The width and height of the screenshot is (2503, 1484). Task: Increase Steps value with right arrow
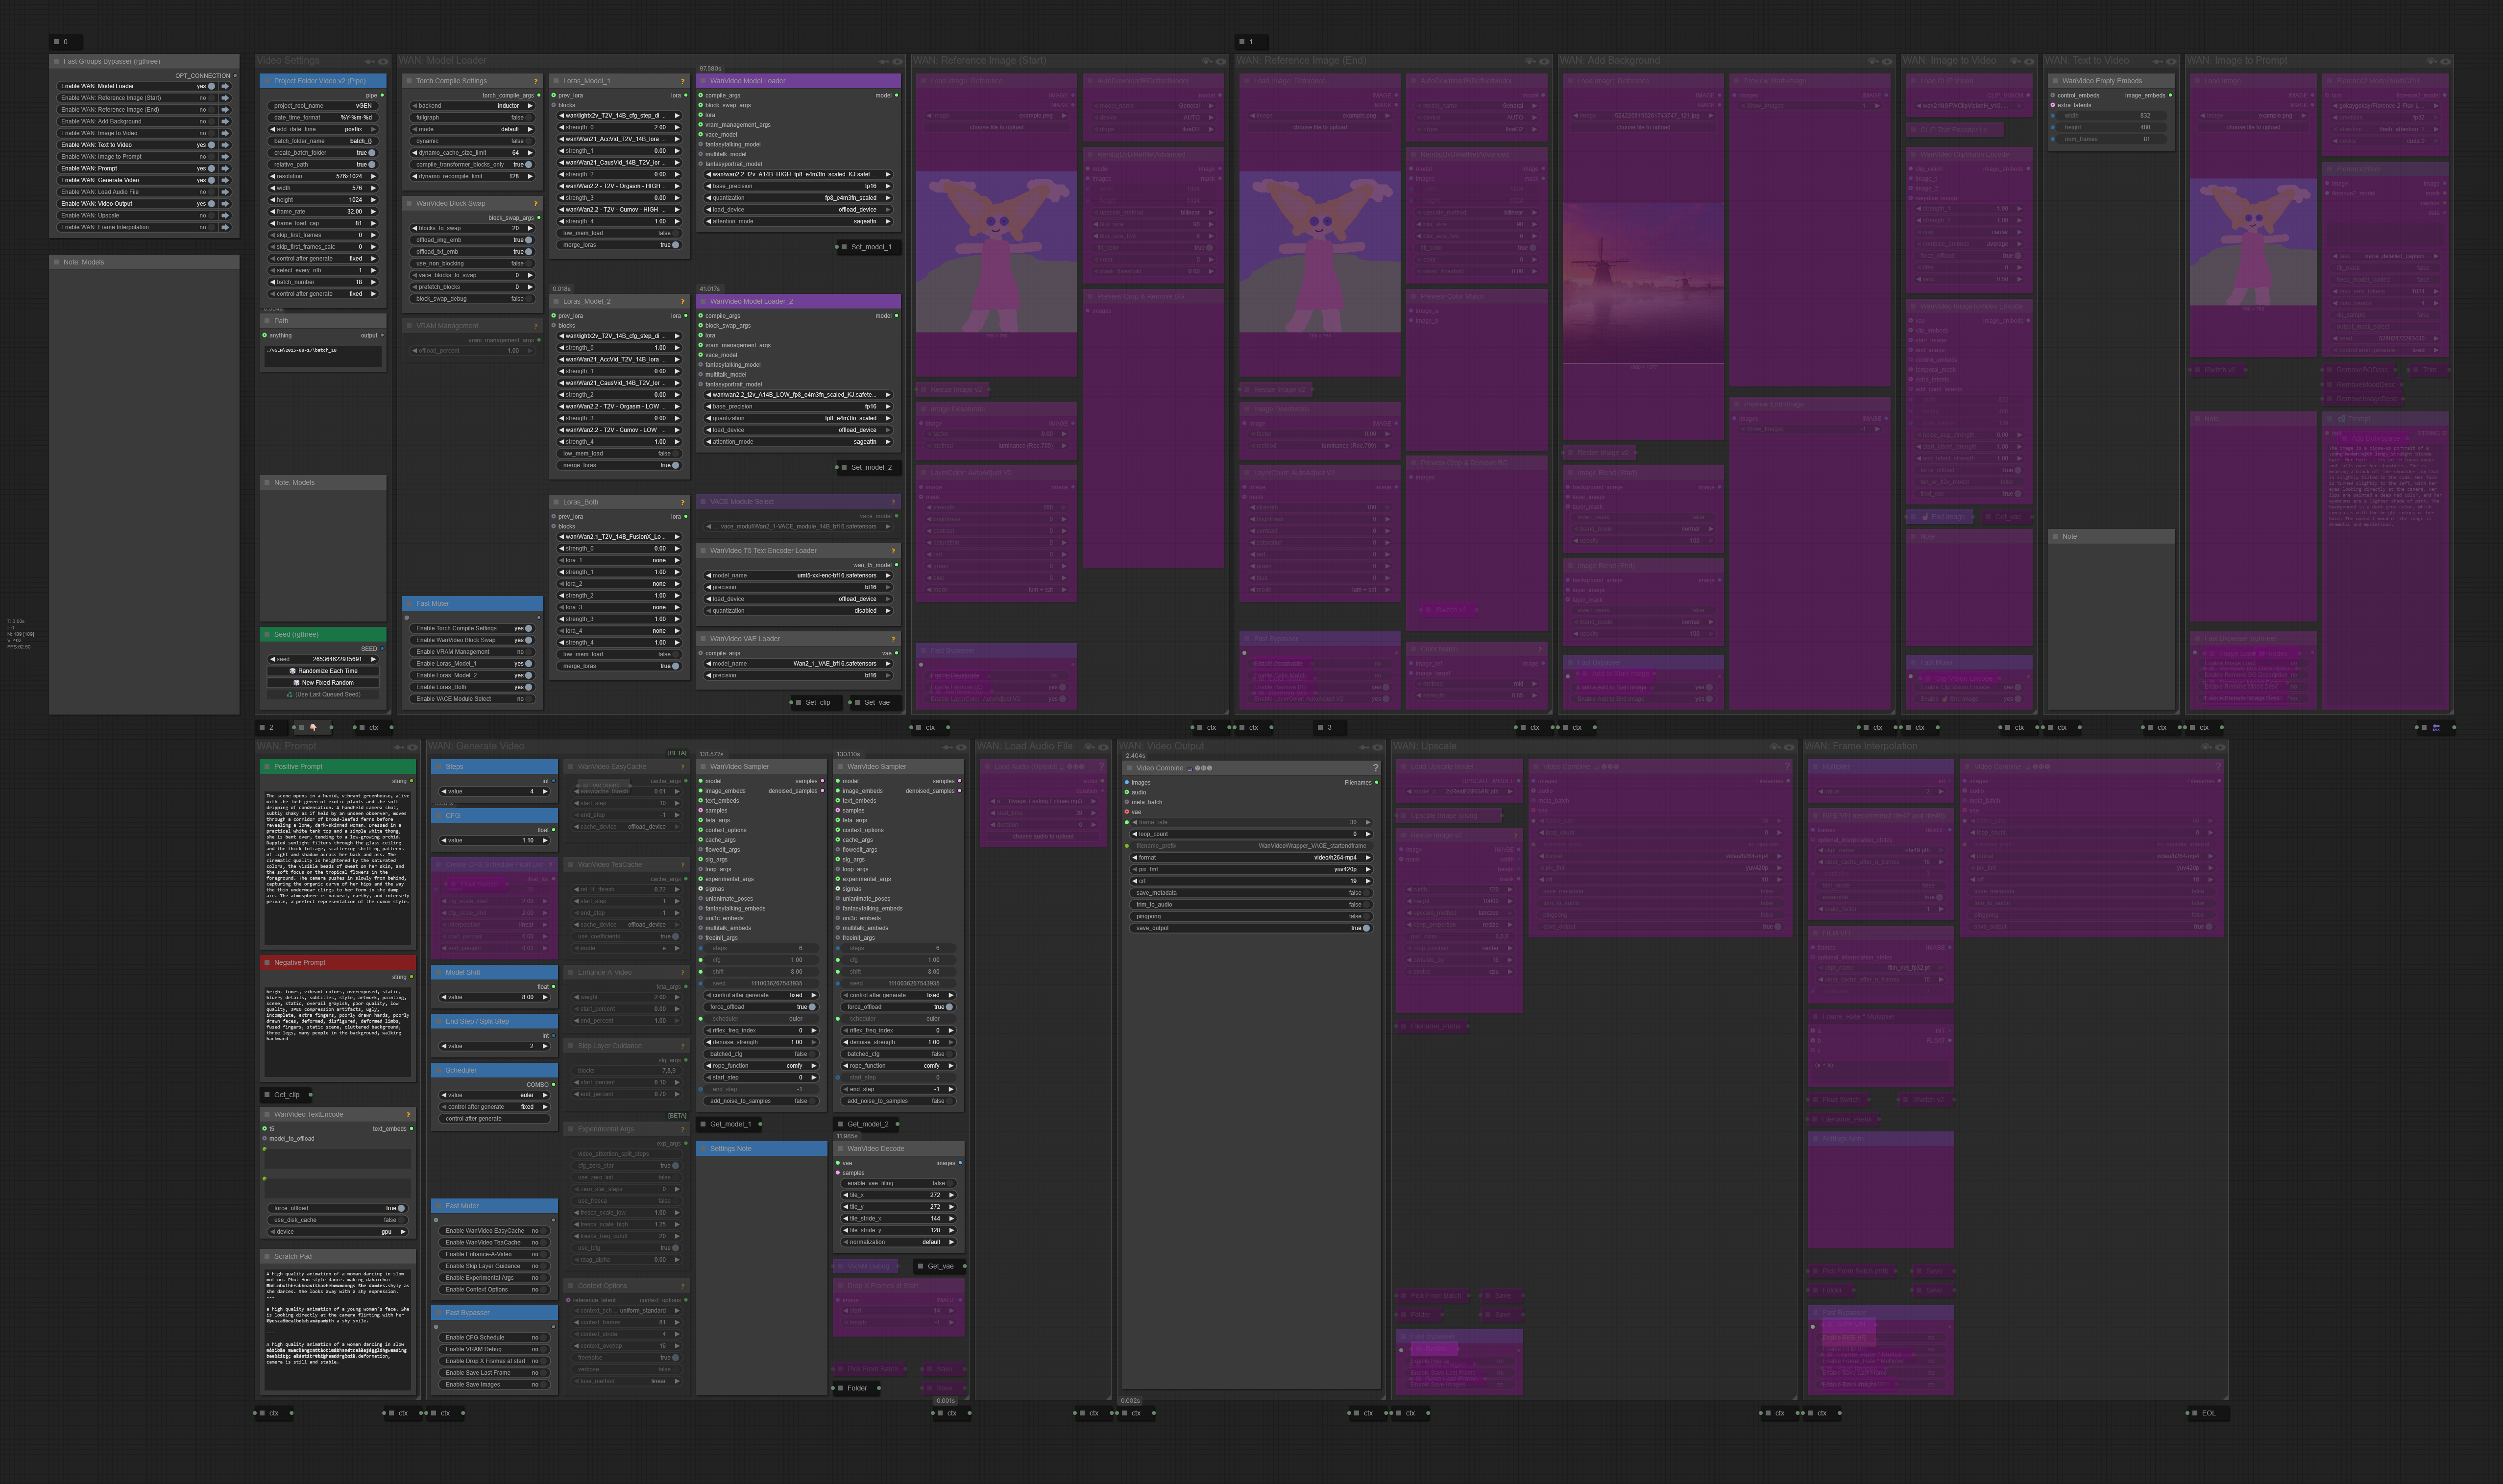(x=545, y=792)
